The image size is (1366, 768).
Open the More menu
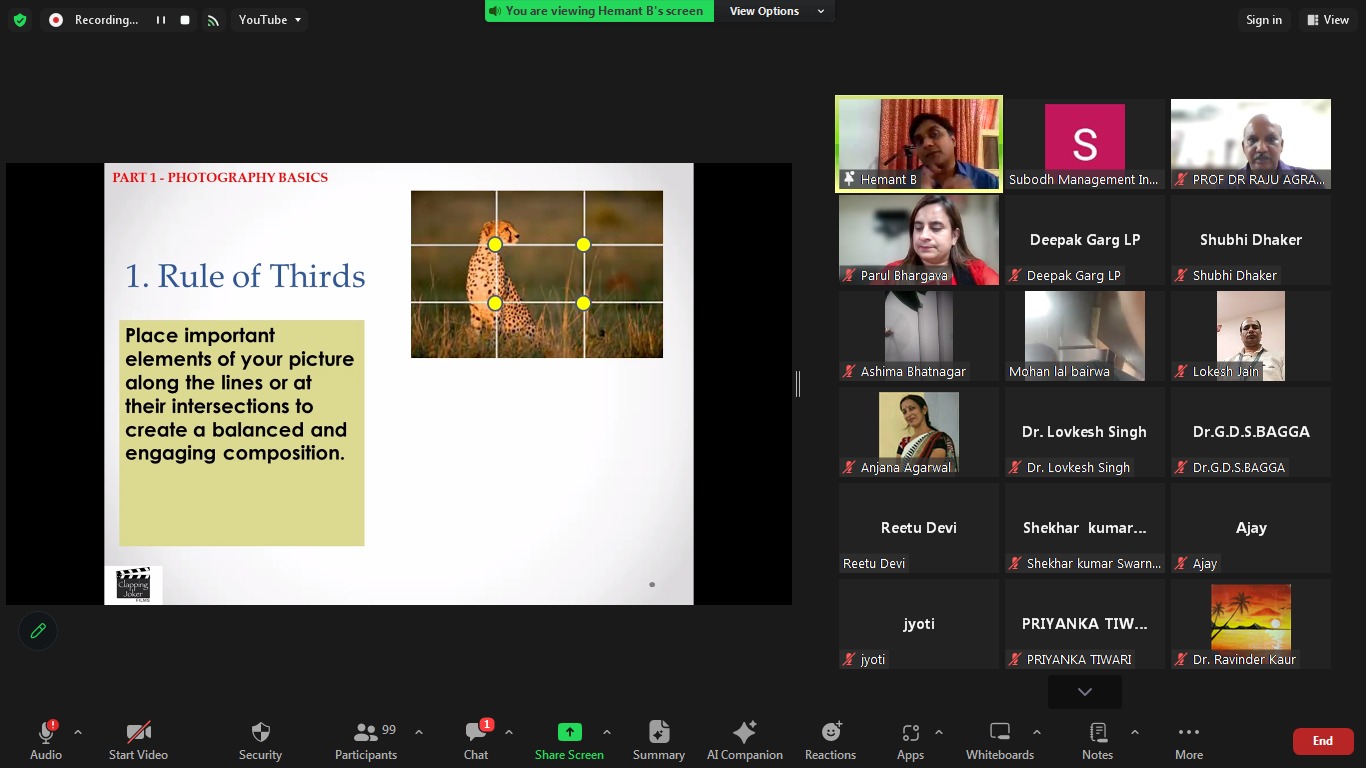tap(1188, 740)
